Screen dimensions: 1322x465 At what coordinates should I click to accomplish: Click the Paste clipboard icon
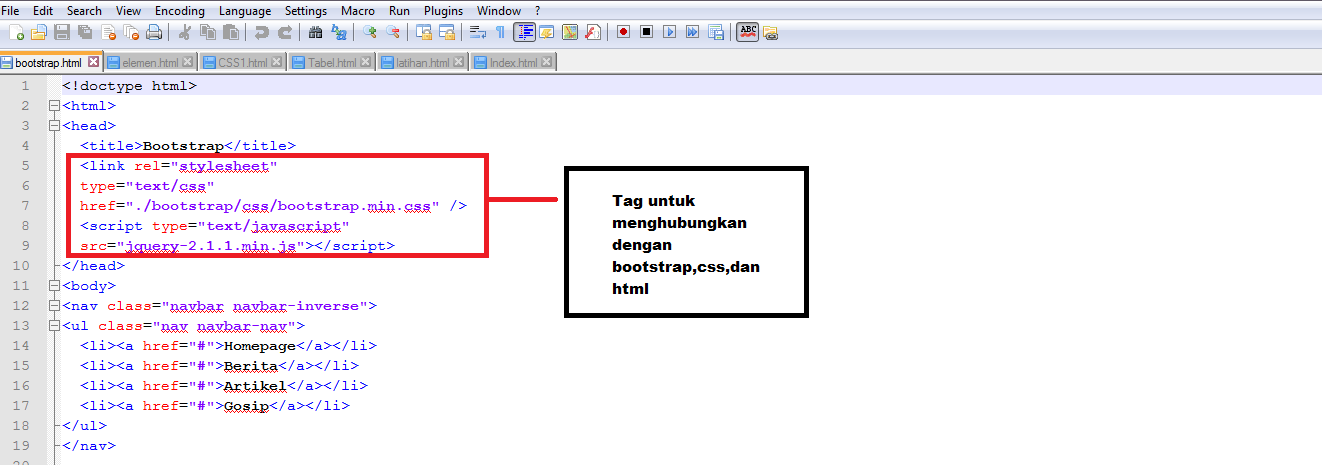tap(231, 32)
